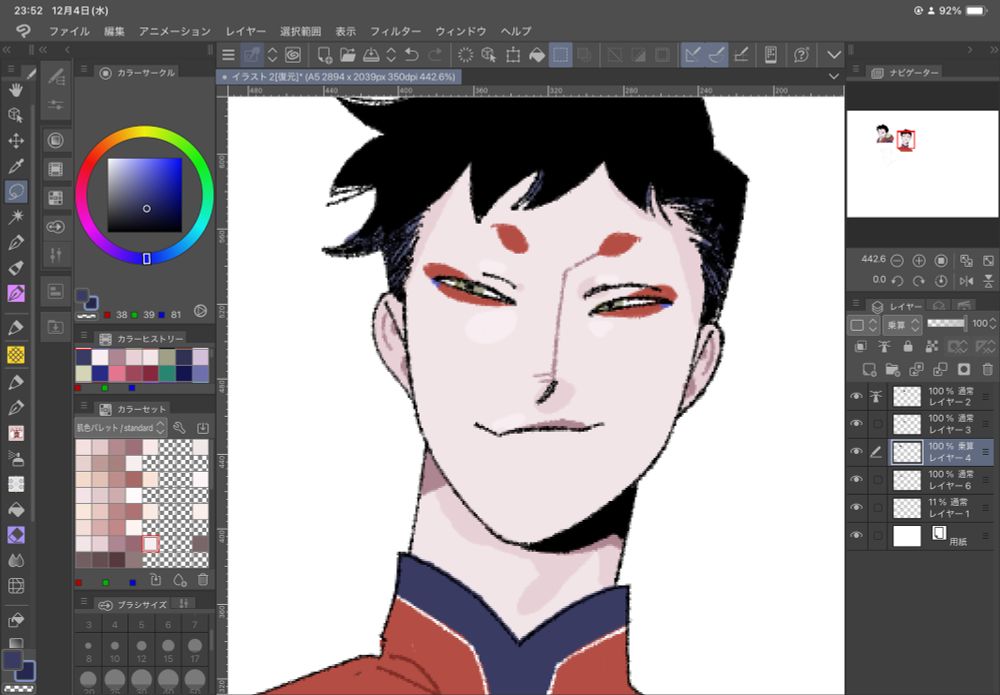Select the Eyedropper tool
This screenshot has width=1000, height=695.
click(x=16, y=166)
